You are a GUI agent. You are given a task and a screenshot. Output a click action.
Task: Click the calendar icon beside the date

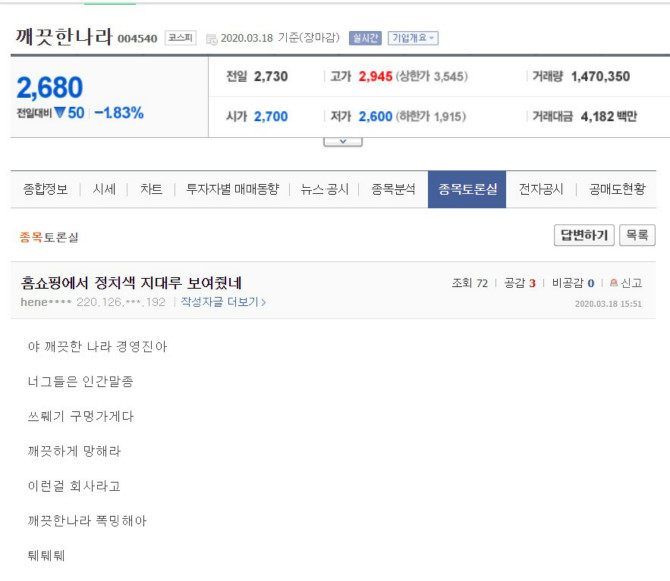click(212, 39)
